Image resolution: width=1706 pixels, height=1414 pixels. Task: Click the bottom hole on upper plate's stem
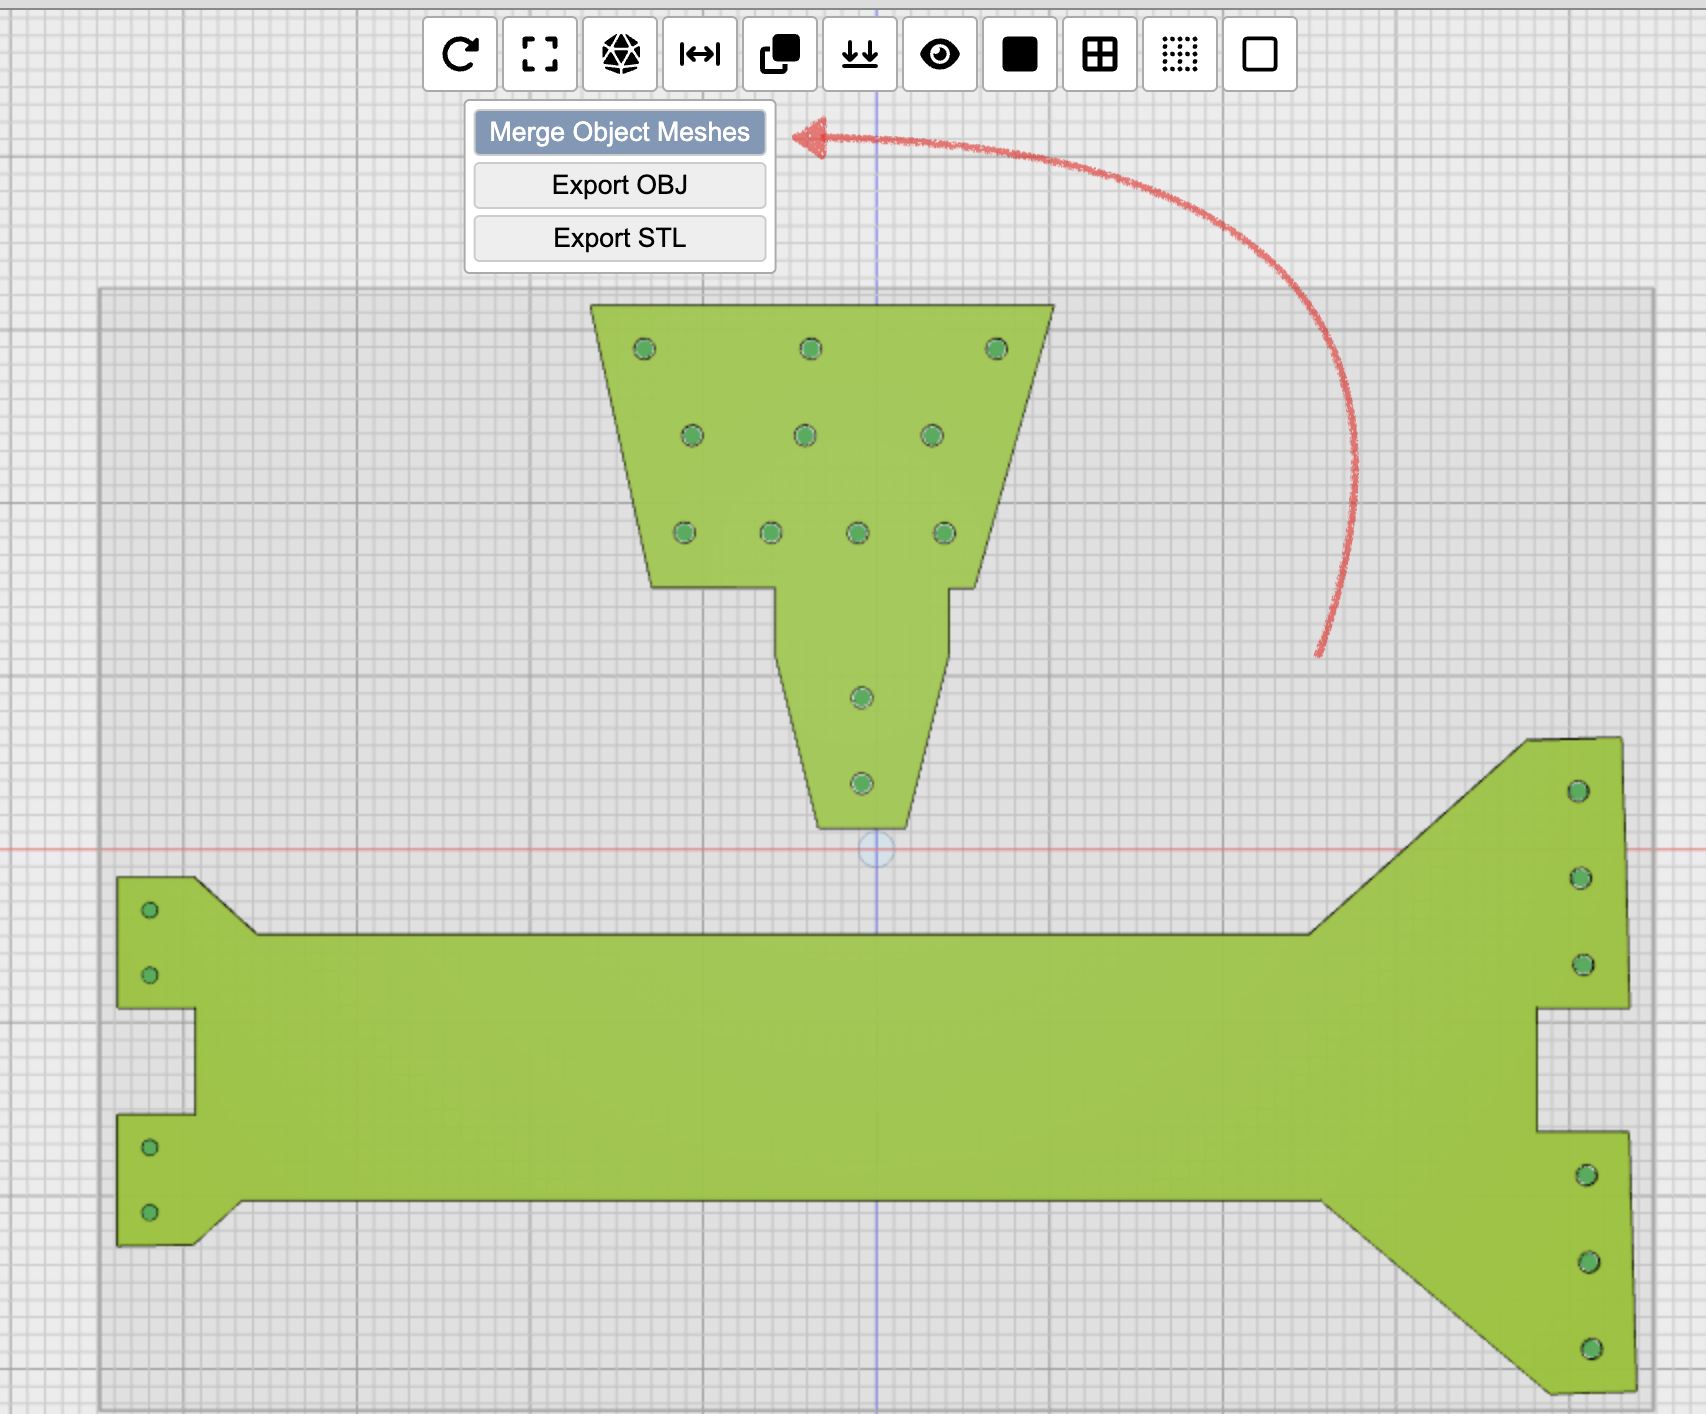click(x=862, y=783)
